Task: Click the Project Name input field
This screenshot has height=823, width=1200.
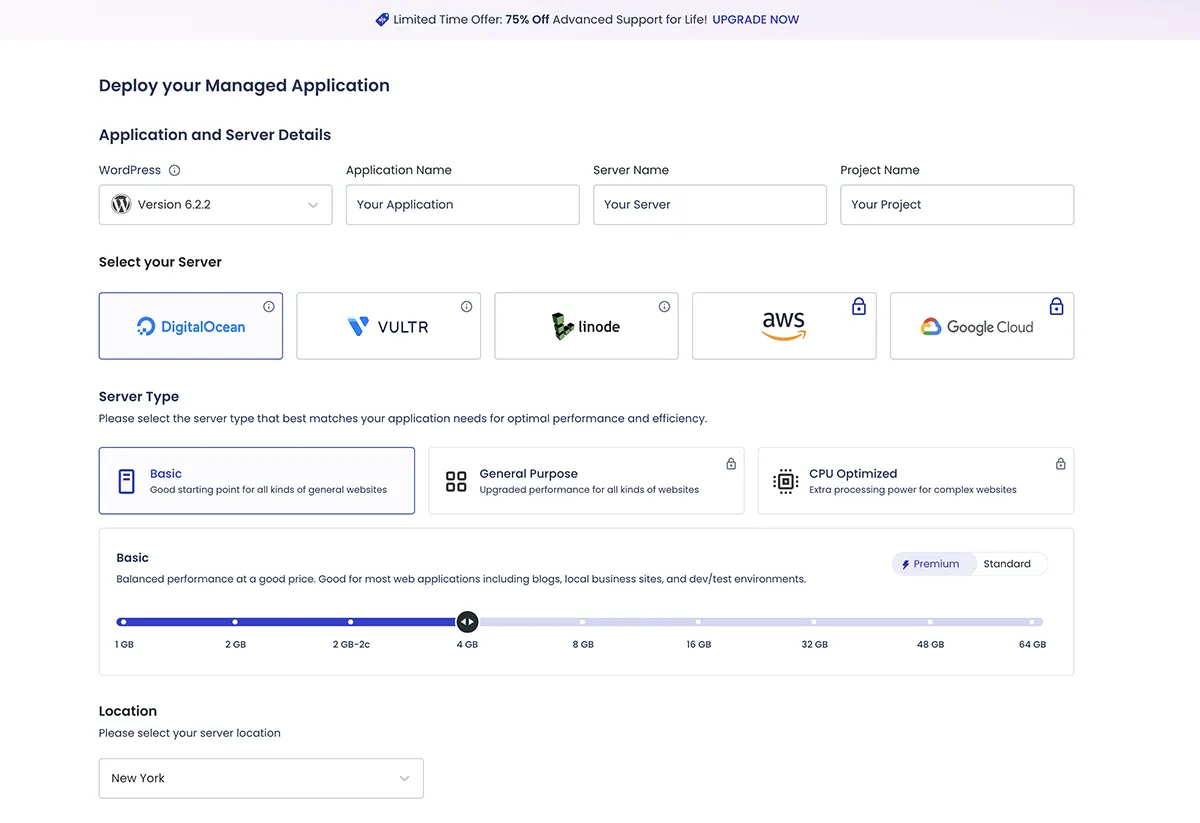Action: click(x=957, y=204)
